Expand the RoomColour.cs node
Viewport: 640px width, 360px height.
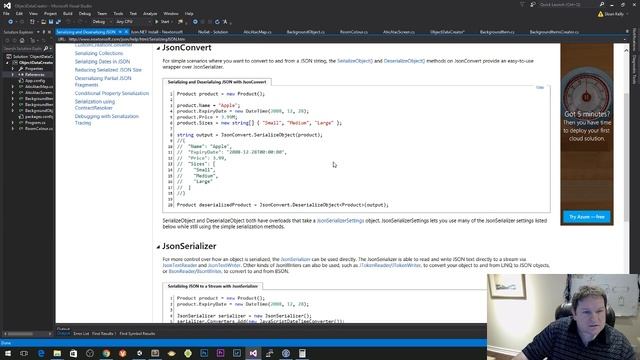[x=13, y=129]
